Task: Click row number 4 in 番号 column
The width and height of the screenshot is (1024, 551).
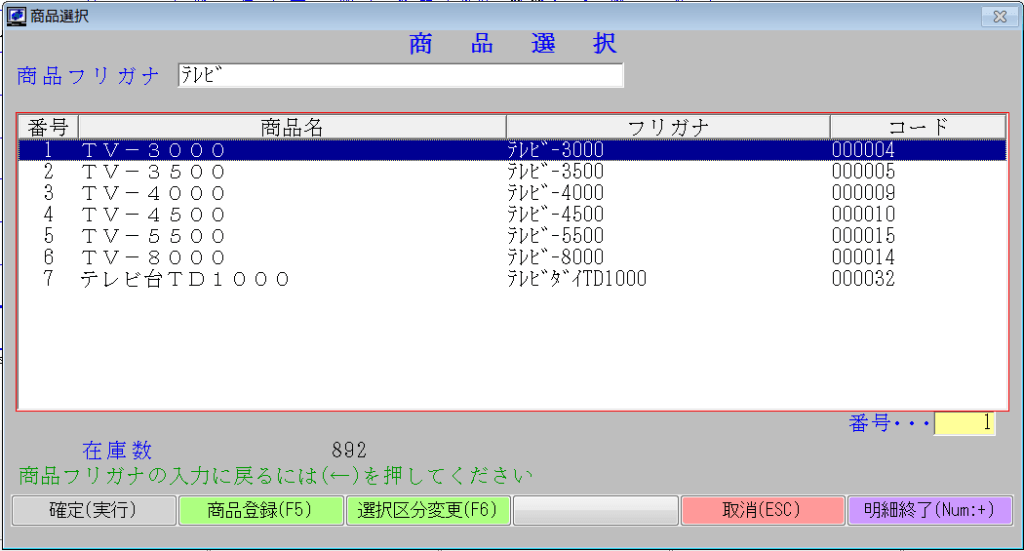Action: (49, 215)
